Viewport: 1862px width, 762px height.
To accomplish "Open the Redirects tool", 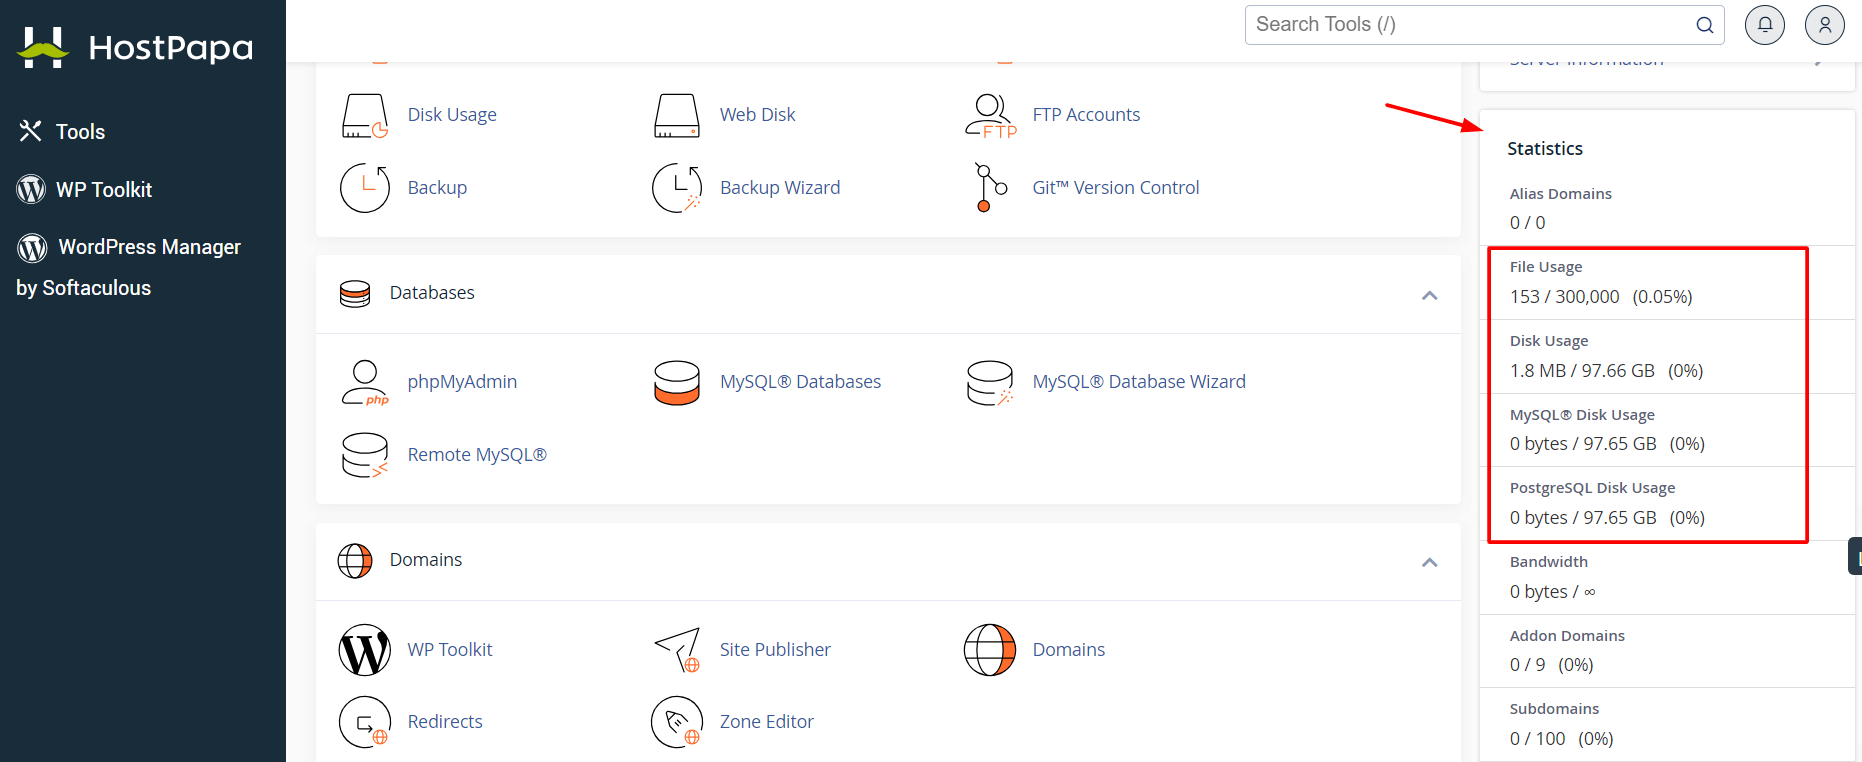I will [x=445, y=721].
